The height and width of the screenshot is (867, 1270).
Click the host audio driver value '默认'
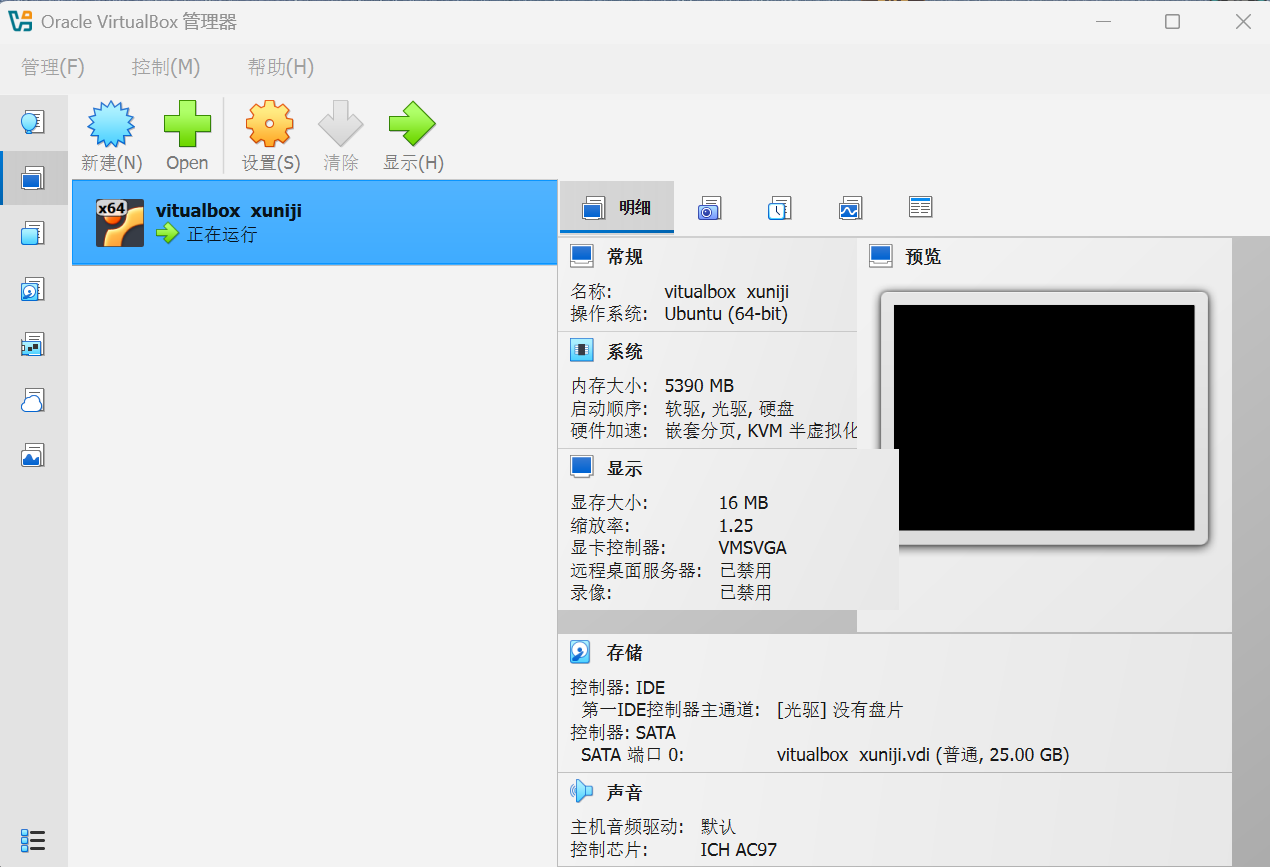coord(718,827)
